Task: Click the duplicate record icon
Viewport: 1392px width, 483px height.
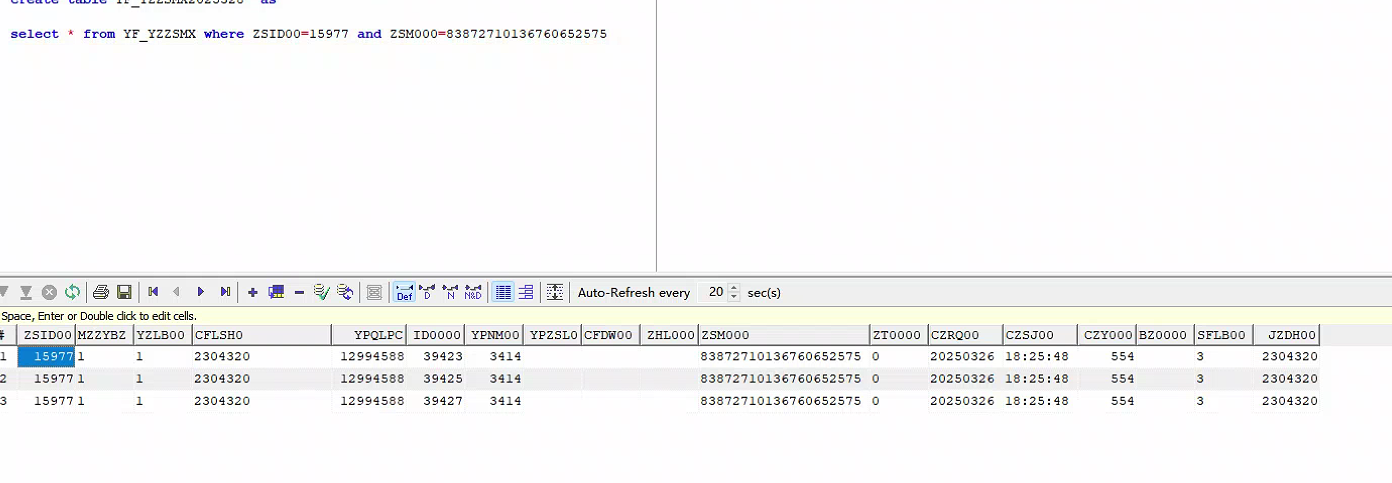Action: coord(276,292)
